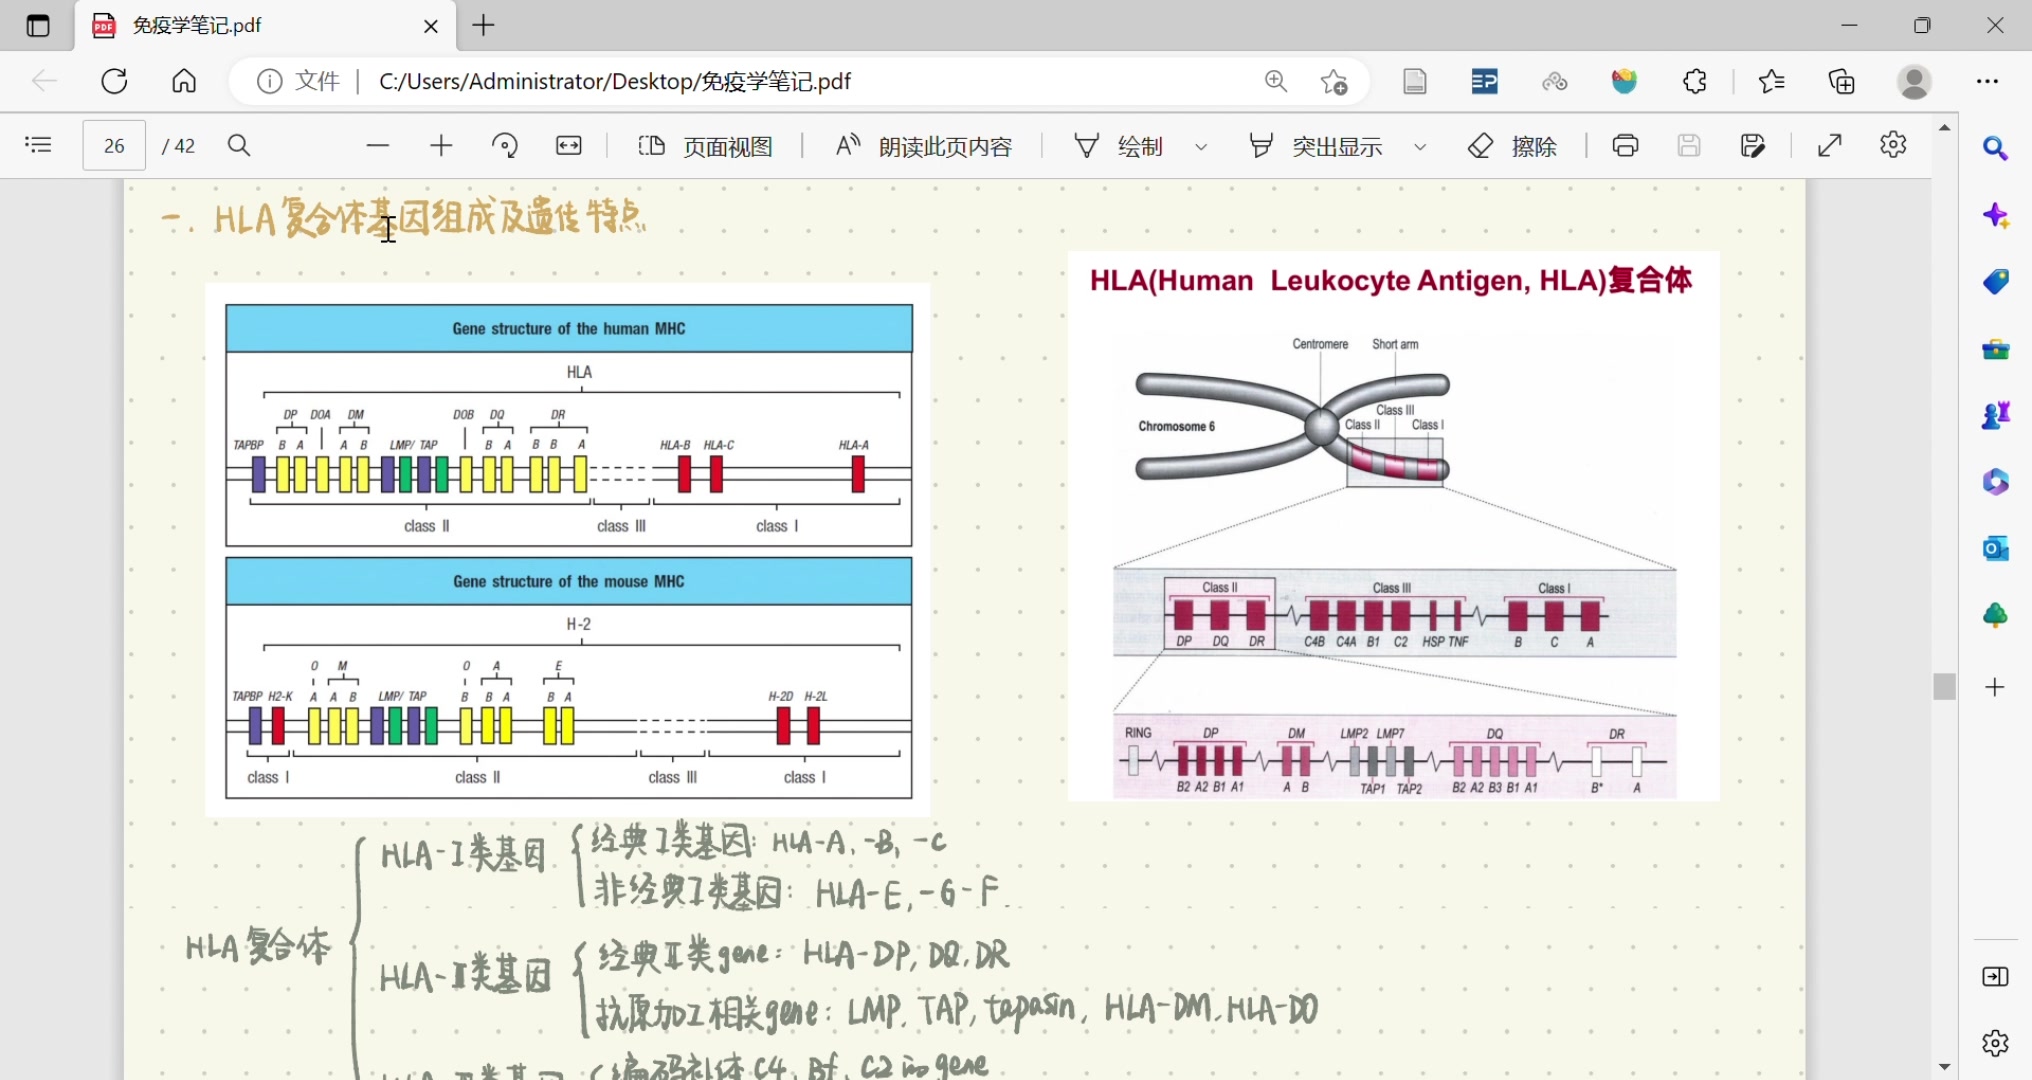The width and height of the screenshot is (2032, 1080).
Task: Open the browser more options menu
Action: (x=1987, y=81)
